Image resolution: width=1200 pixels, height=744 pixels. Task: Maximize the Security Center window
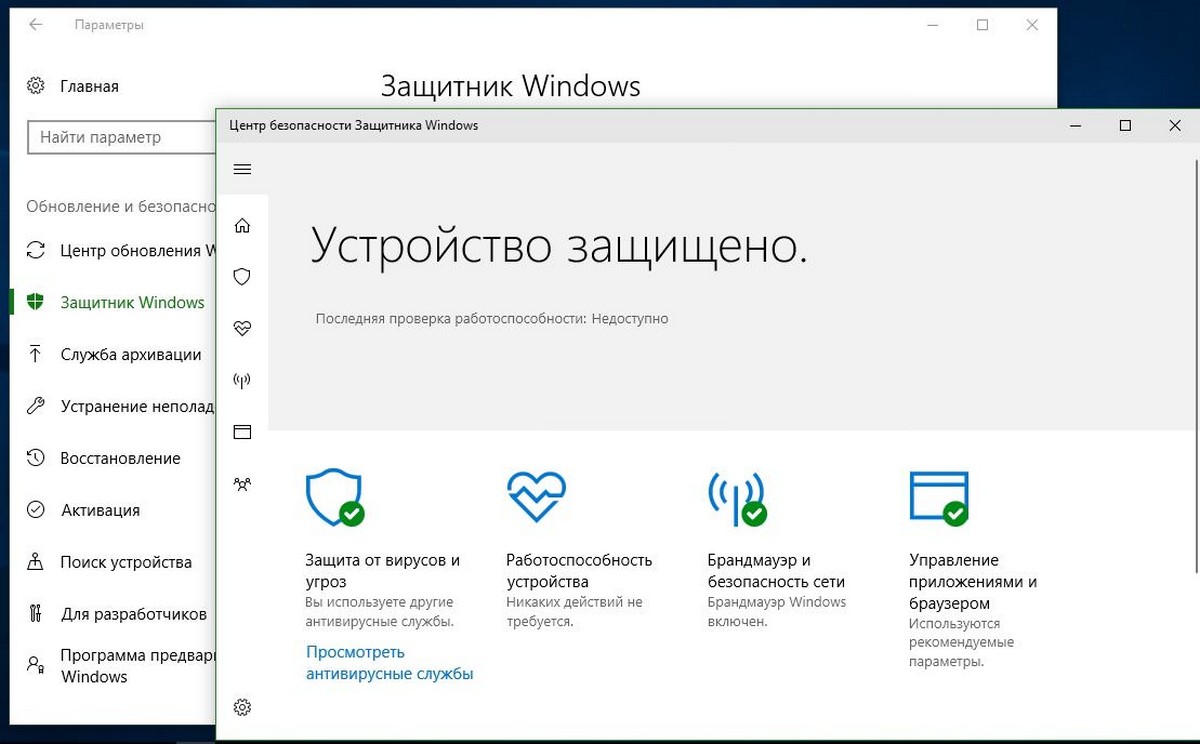[1125, 126]
